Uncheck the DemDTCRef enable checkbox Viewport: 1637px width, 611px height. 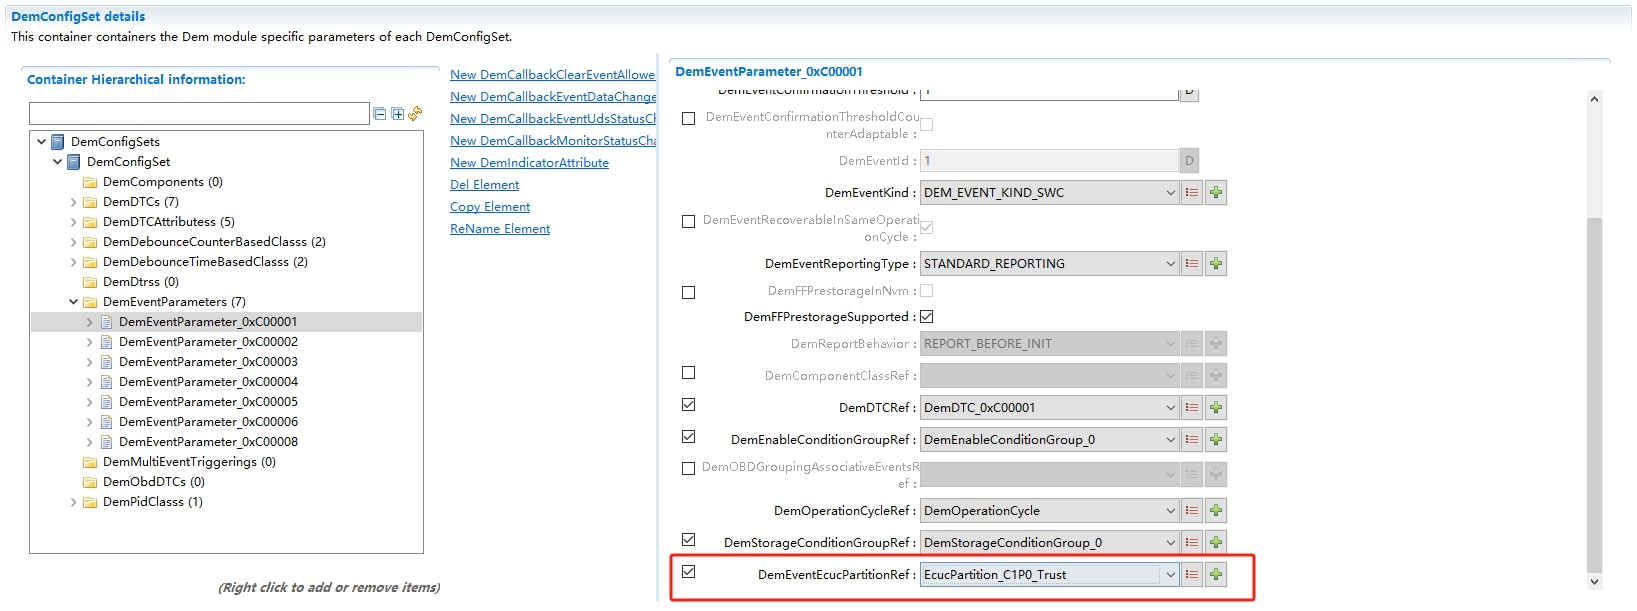(x=688, y=405)
